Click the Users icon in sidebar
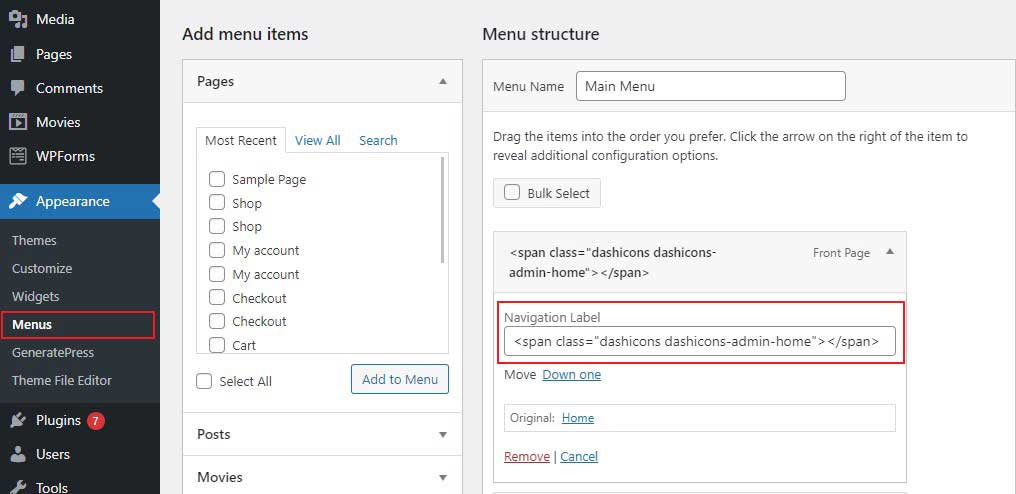The image size is (1016, 494). [x=18, y=454]
